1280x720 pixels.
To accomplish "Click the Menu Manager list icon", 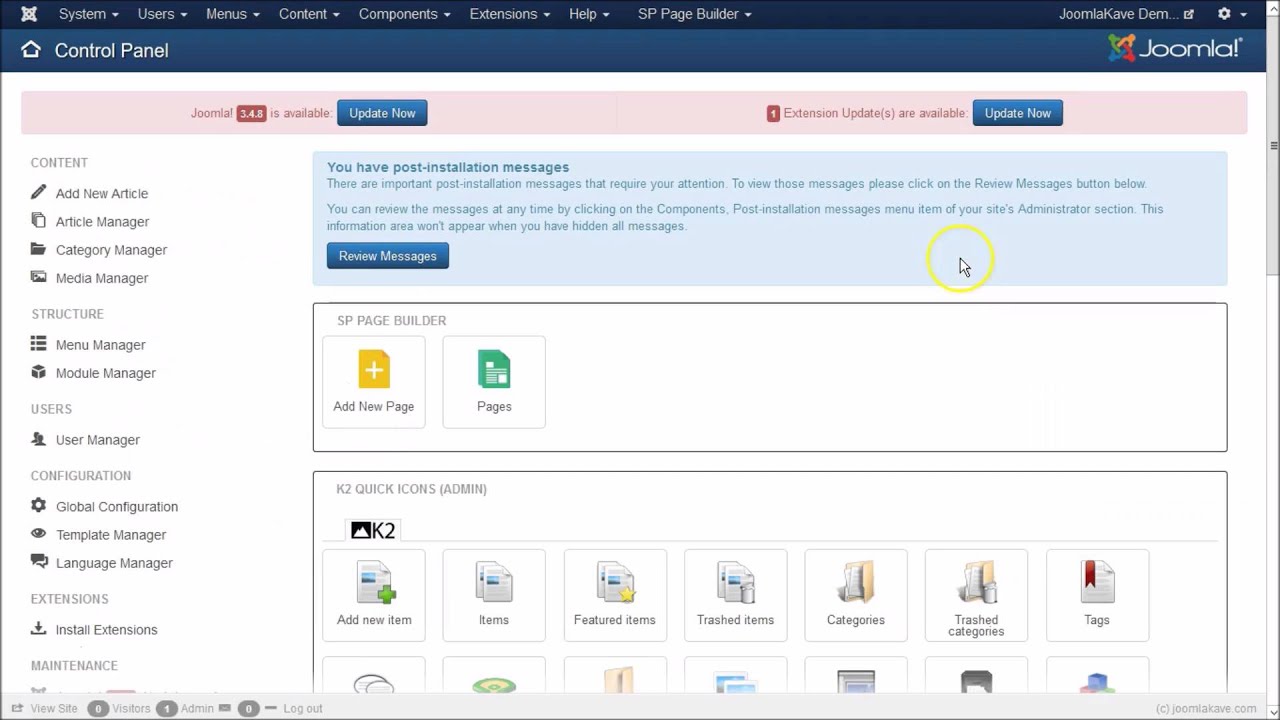I will click(x=38, y=343).
